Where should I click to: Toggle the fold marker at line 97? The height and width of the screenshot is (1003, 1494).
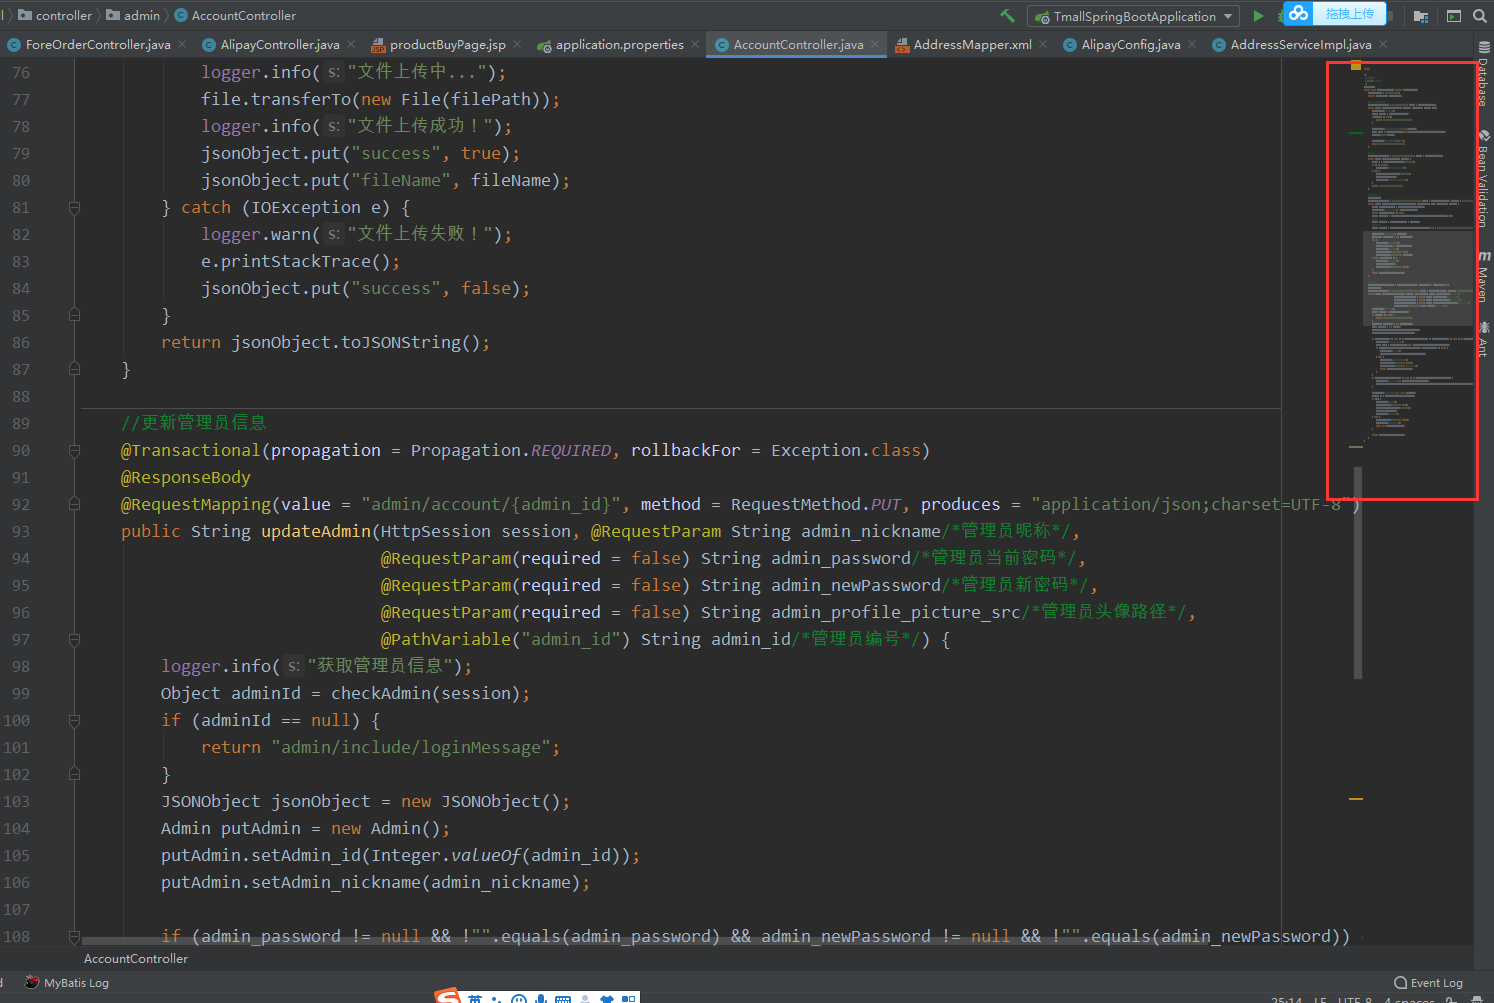74,639
